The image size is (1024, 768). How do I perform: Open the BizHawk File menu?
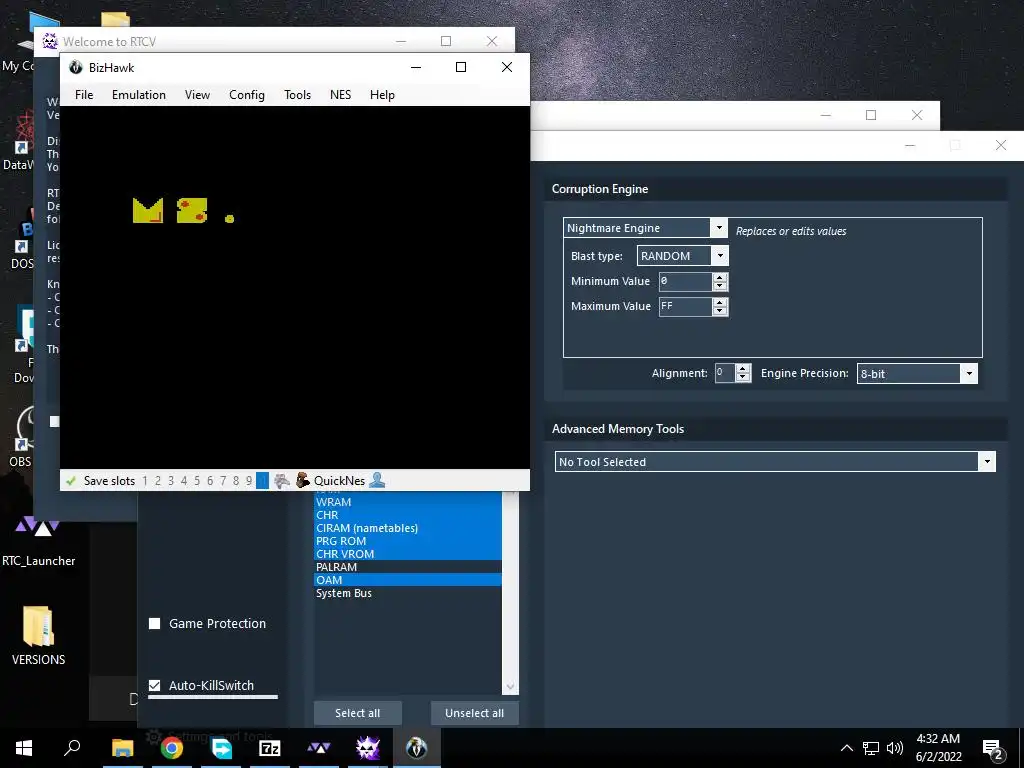coord(84,95)
